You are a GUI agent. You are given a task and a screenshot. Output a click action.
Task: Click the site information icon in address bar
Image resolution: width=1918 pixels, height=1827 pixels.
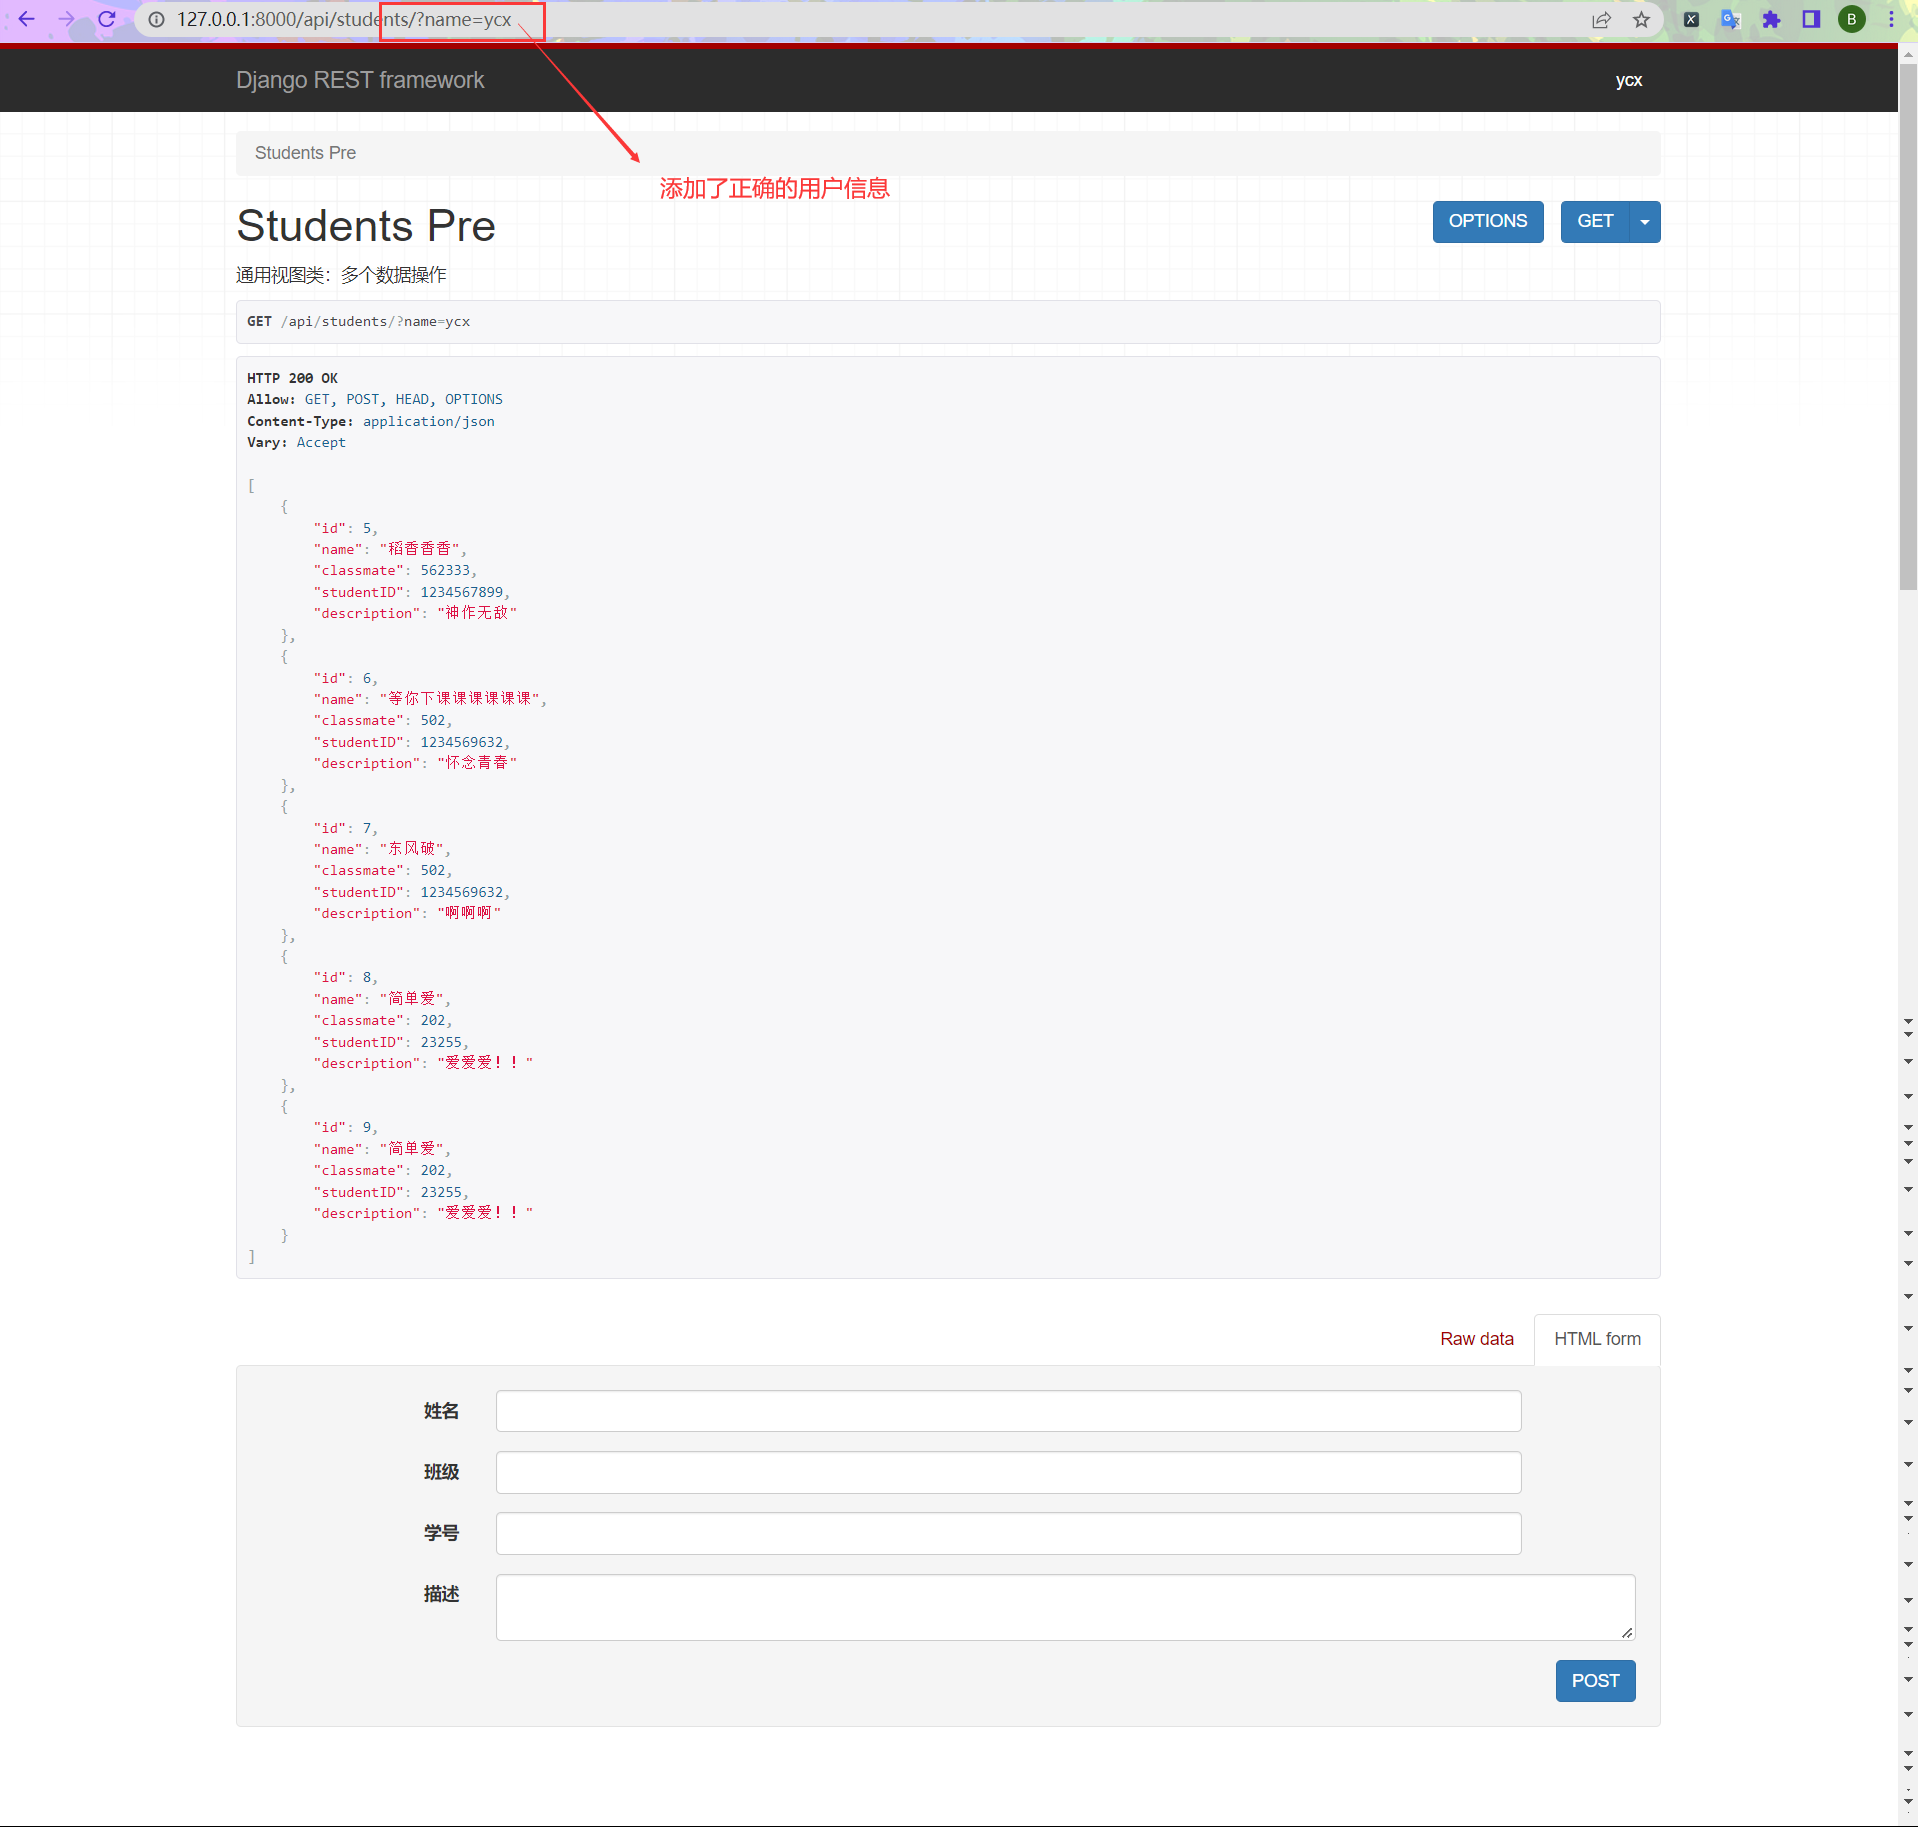(x=157, y=19)
